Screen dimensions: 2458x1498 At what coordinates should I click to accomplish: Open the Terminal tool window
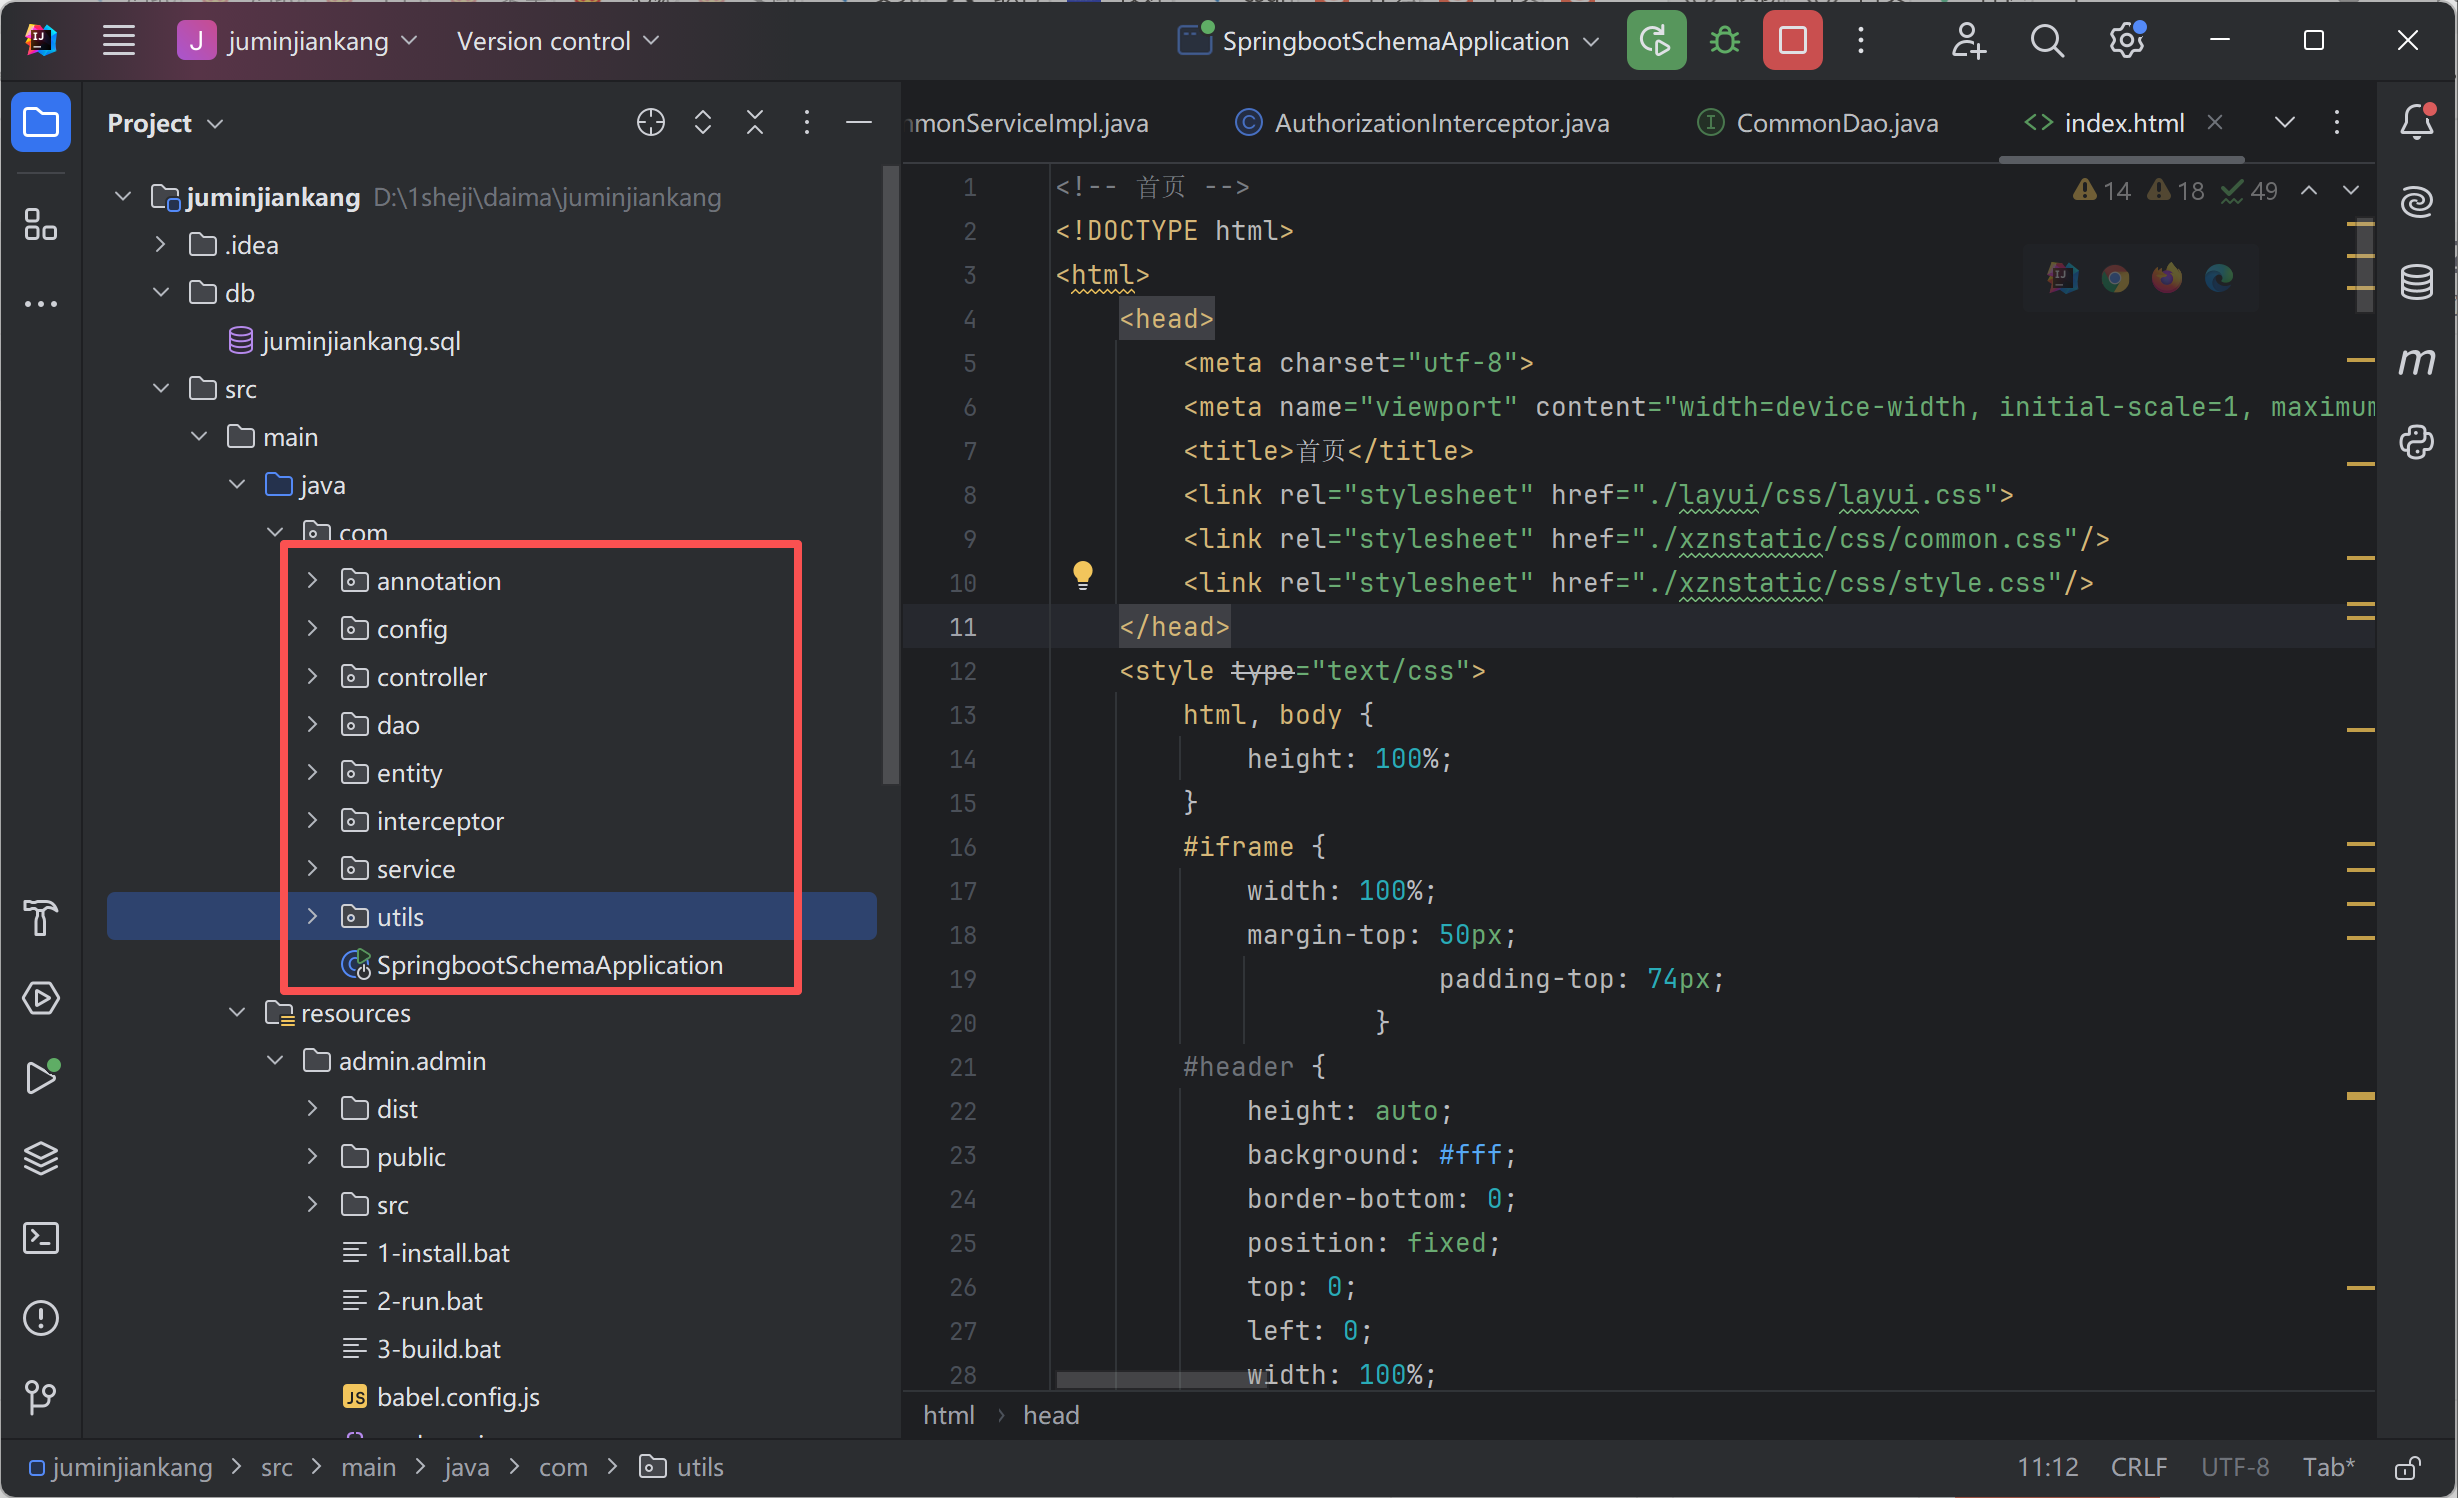(40, 1238)
